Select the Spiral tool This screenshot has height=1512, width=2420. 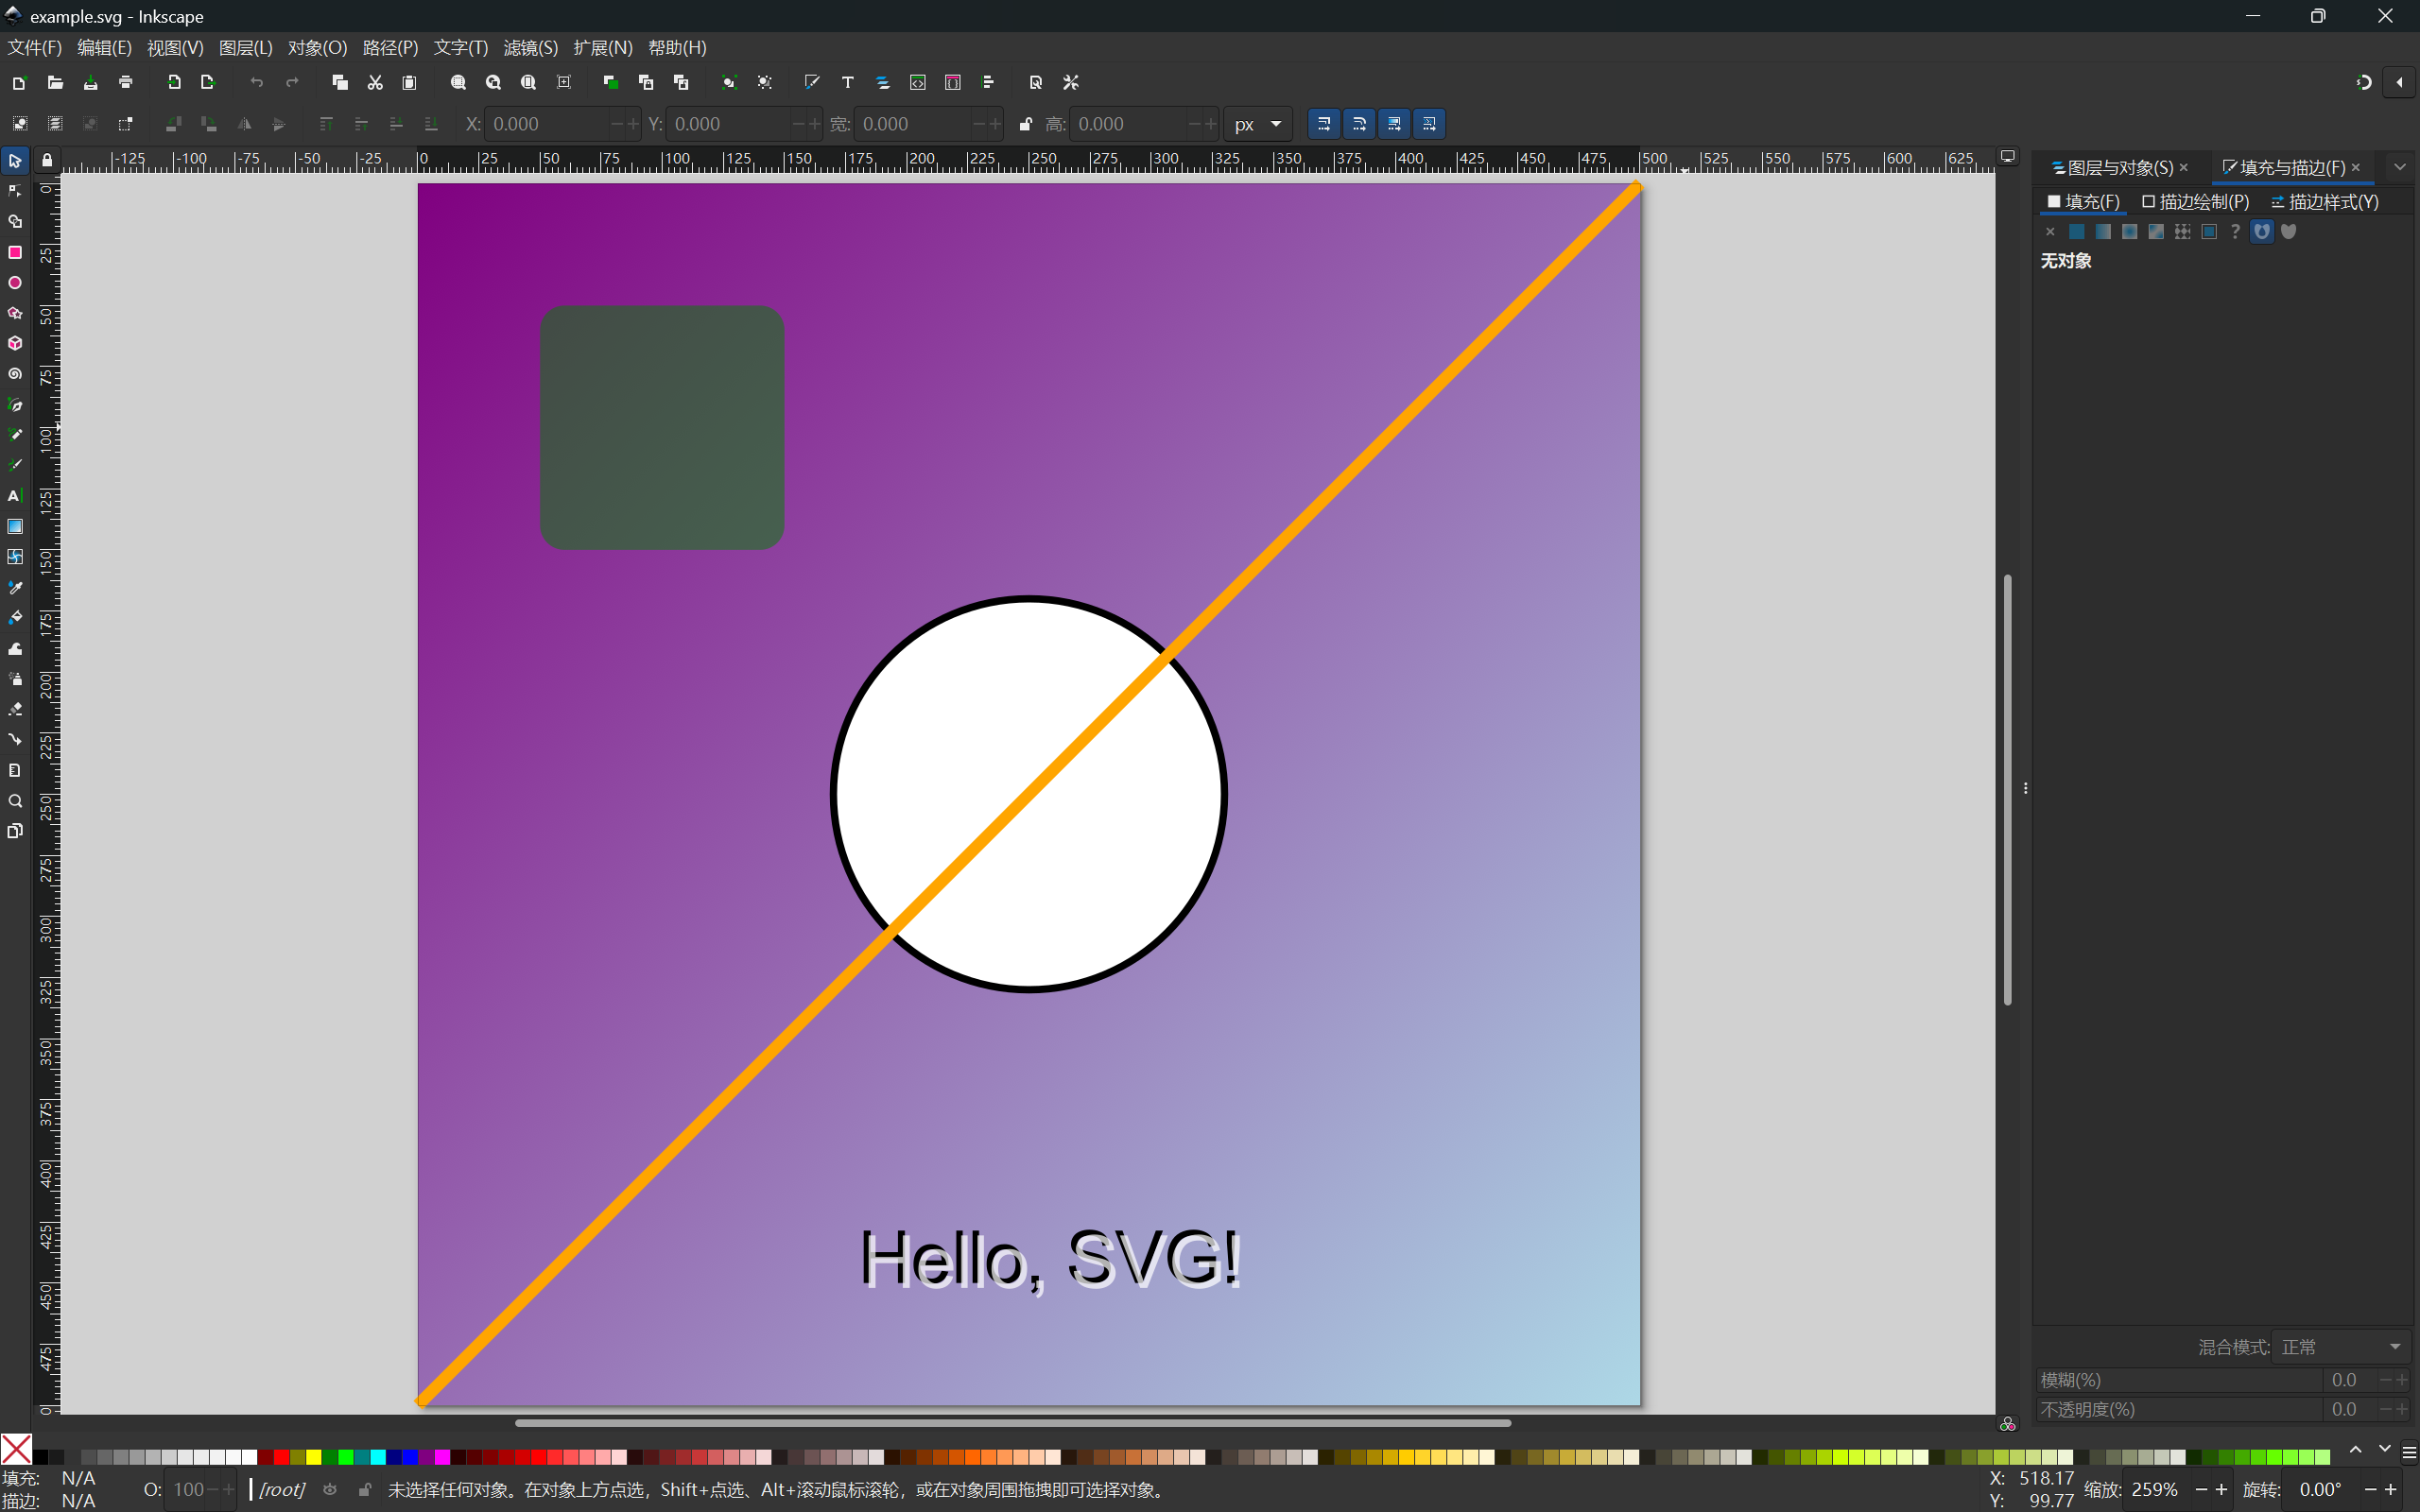[x=15, y=374]
